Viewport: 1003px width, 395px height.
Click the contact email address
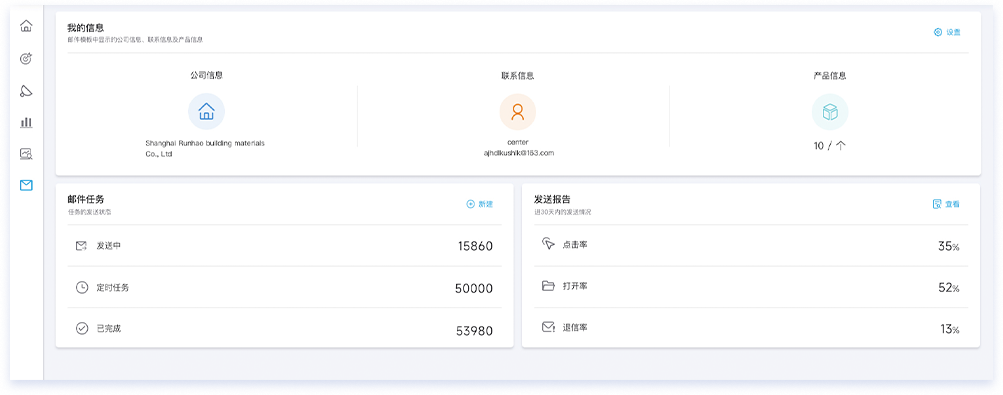pyautogui.click(x=519, y=153)
